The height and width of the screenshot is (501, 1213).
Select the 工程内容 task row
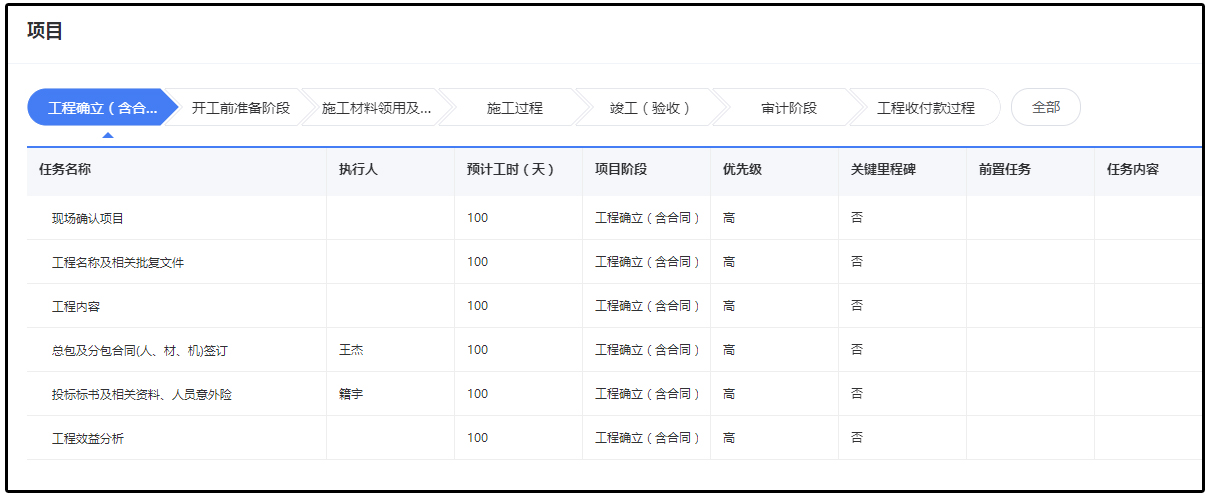(76, 306)
